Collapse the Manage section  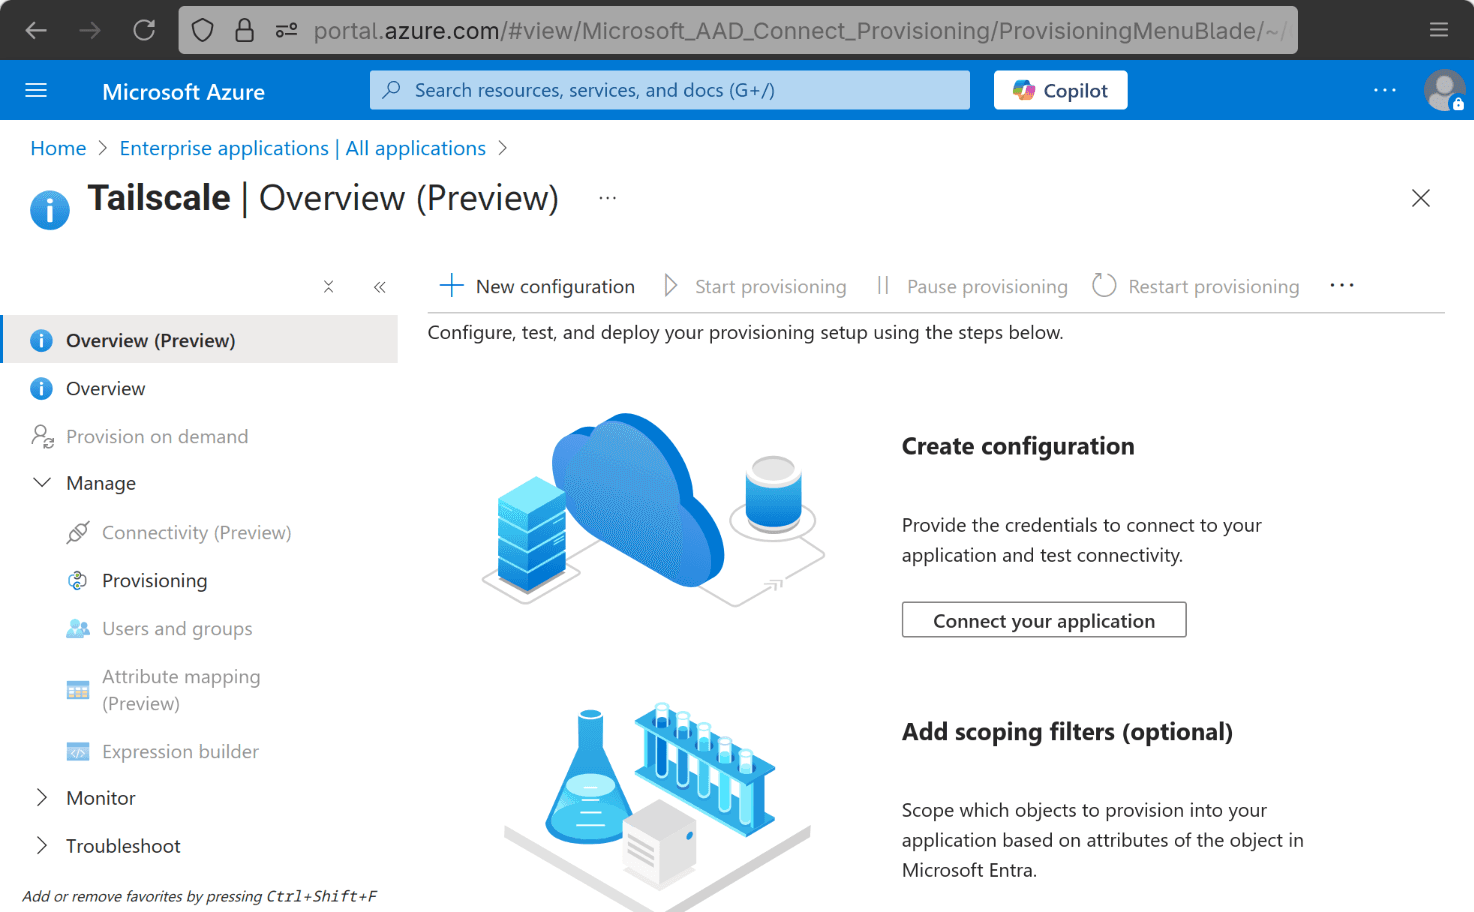pos(42,482)
